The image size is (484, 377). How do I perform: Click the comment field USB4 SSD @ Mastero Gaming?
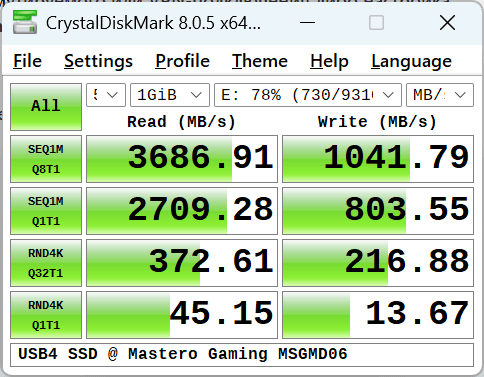click(x=242, y=355)
